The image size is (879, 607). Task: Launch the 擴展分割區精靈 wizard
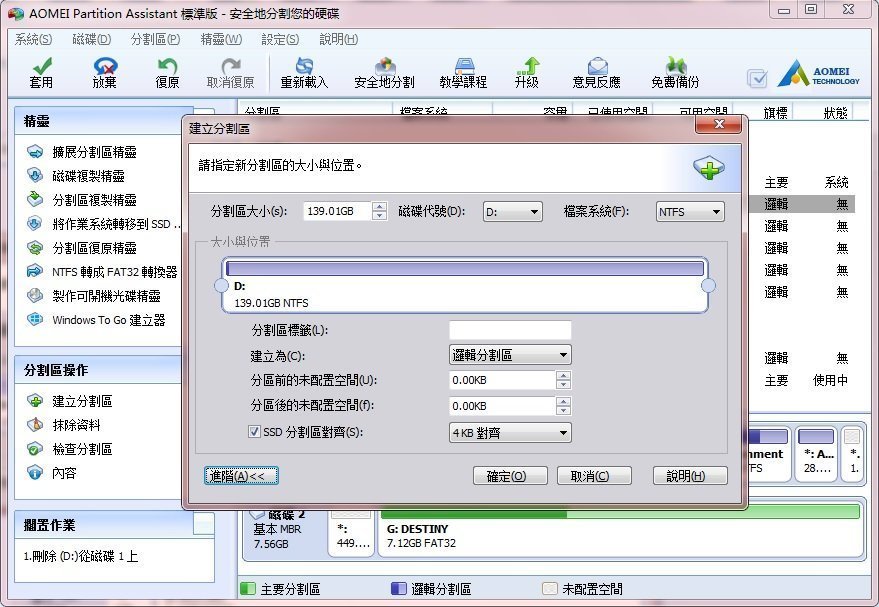pos(82,151)
